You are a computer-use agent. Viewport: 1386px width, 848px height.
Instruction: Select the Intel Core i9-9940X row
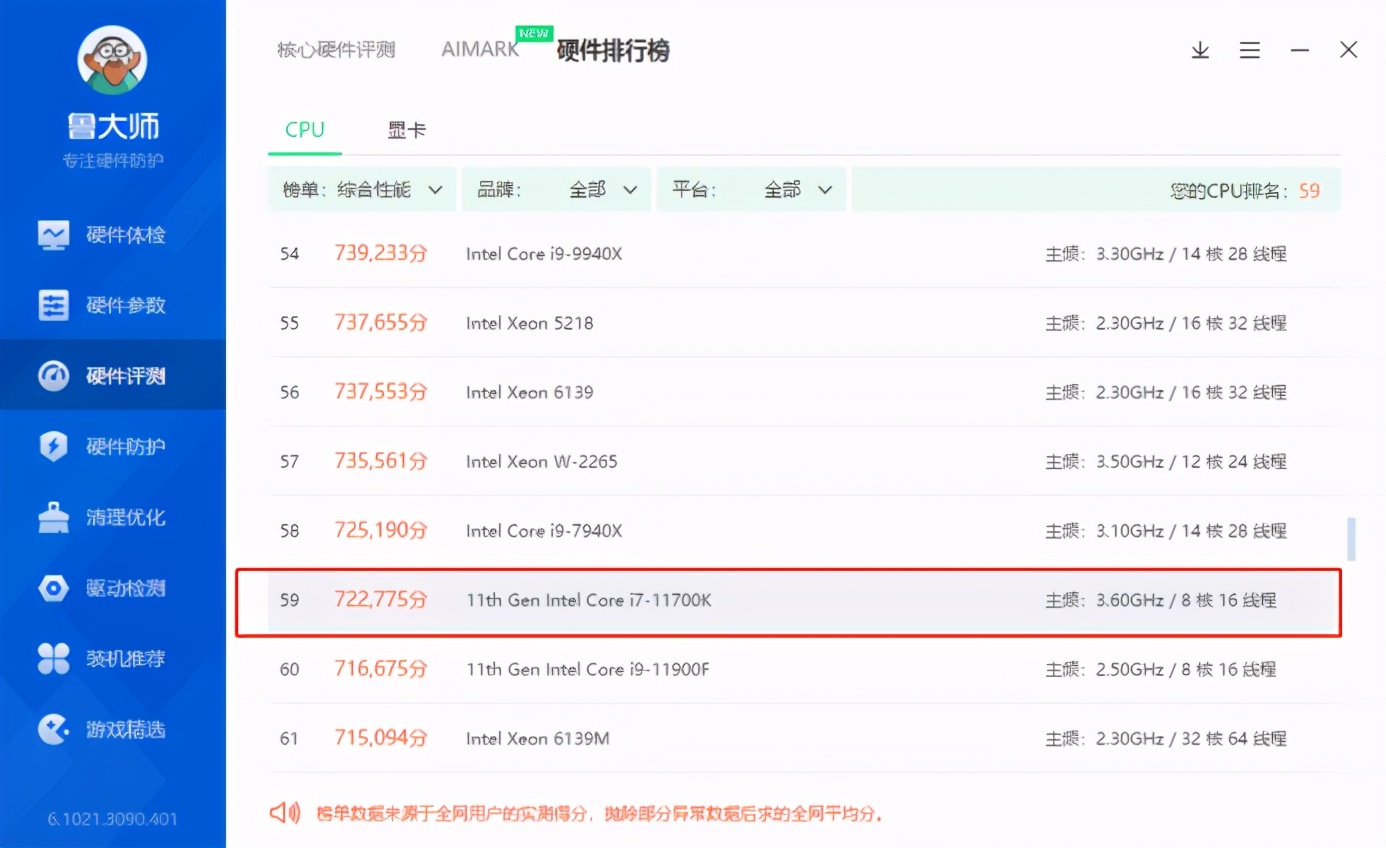[x=804, y=254]
